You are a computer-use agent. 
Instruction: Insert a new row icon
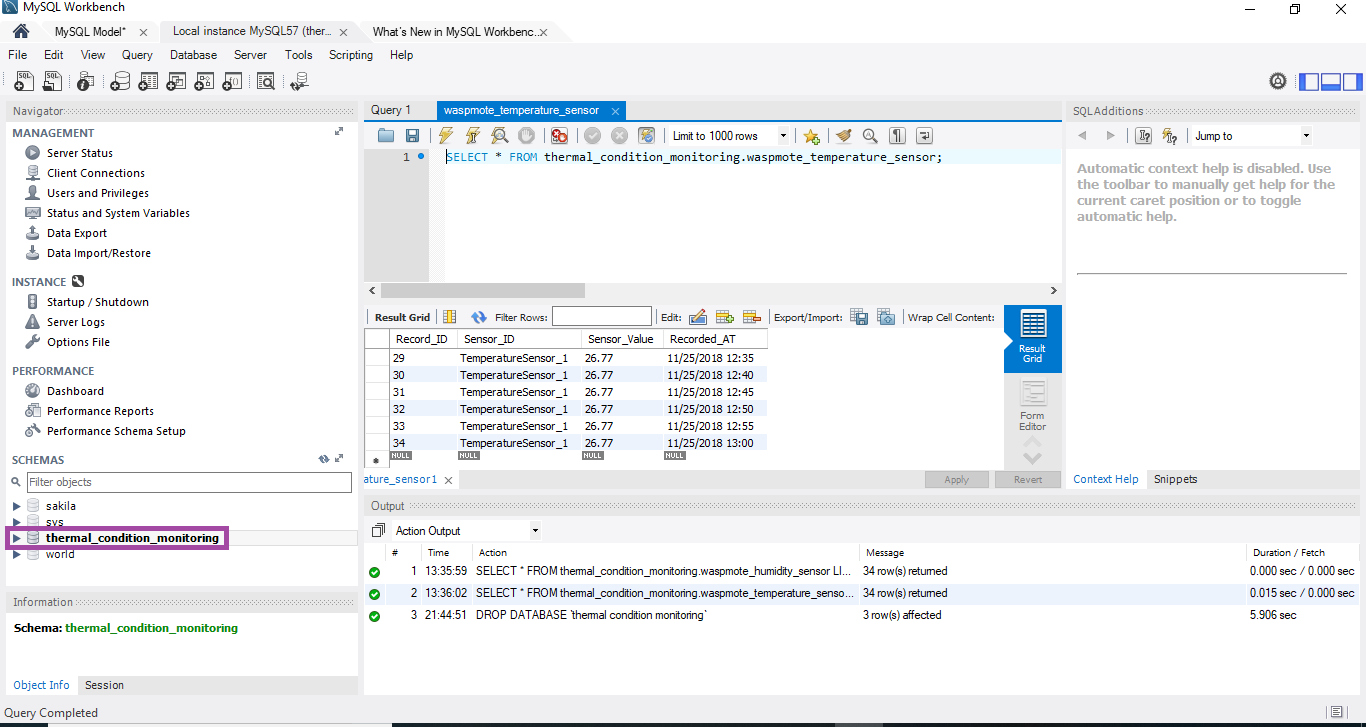[x=725, y=317]
